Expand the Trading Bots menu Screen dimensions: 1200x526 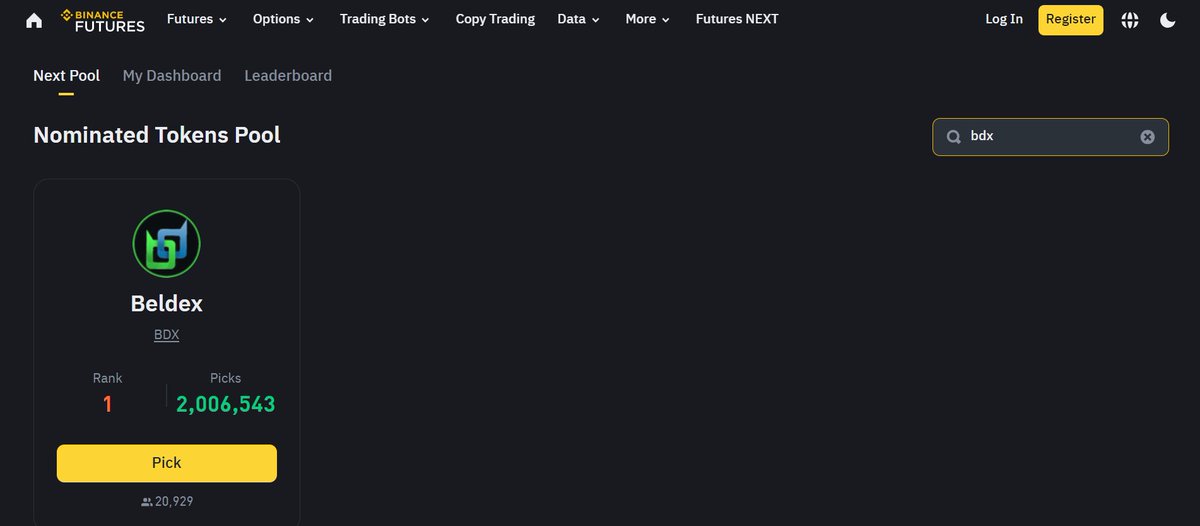(385, 19)
